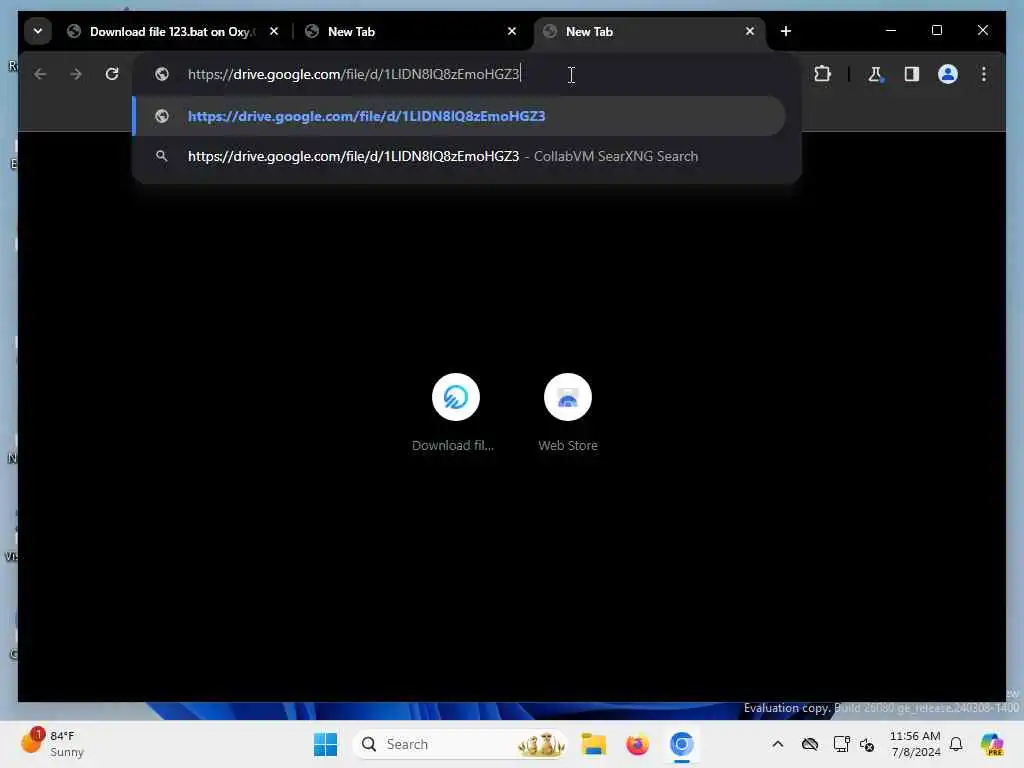Open the Copilot preview icon
The width and height of the screenshot is (1024, 768).
coord(992,744)
